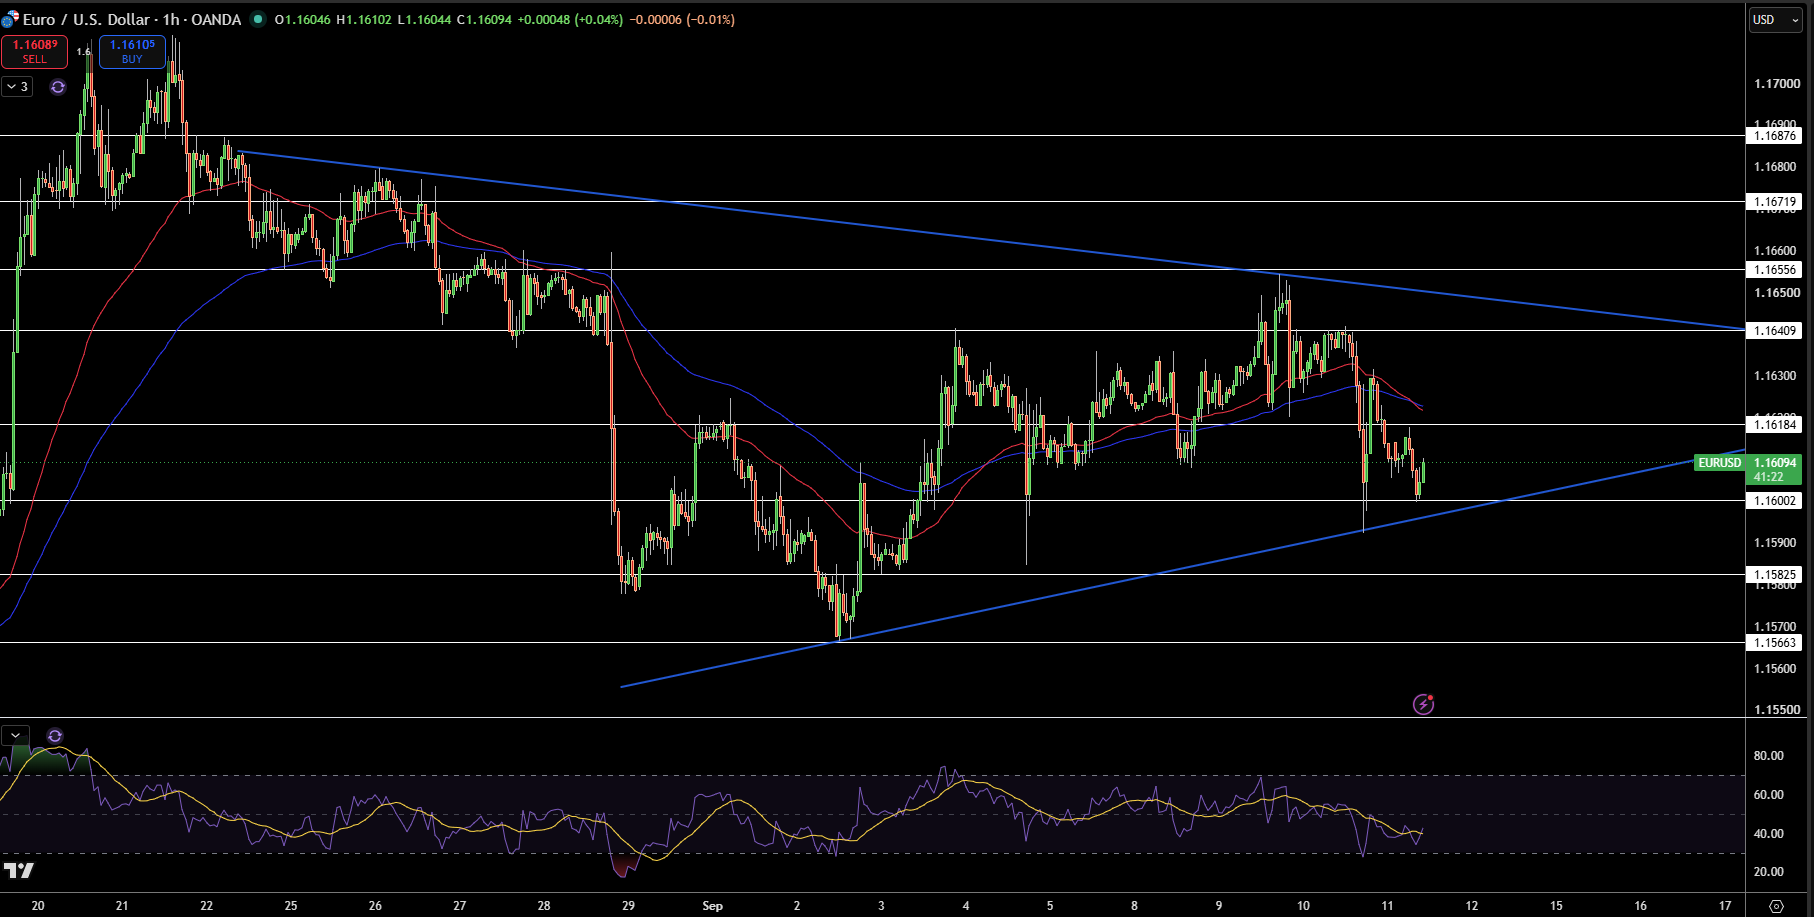The height and width of the screenshot is (917, 1814).
Task: Click the +0.00048 (+0.04%) green change value
Action: (570, 20)
